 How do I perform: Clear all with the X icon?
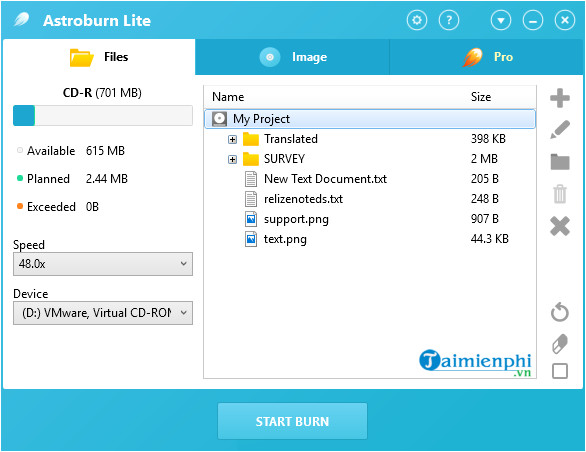point(560,226)
